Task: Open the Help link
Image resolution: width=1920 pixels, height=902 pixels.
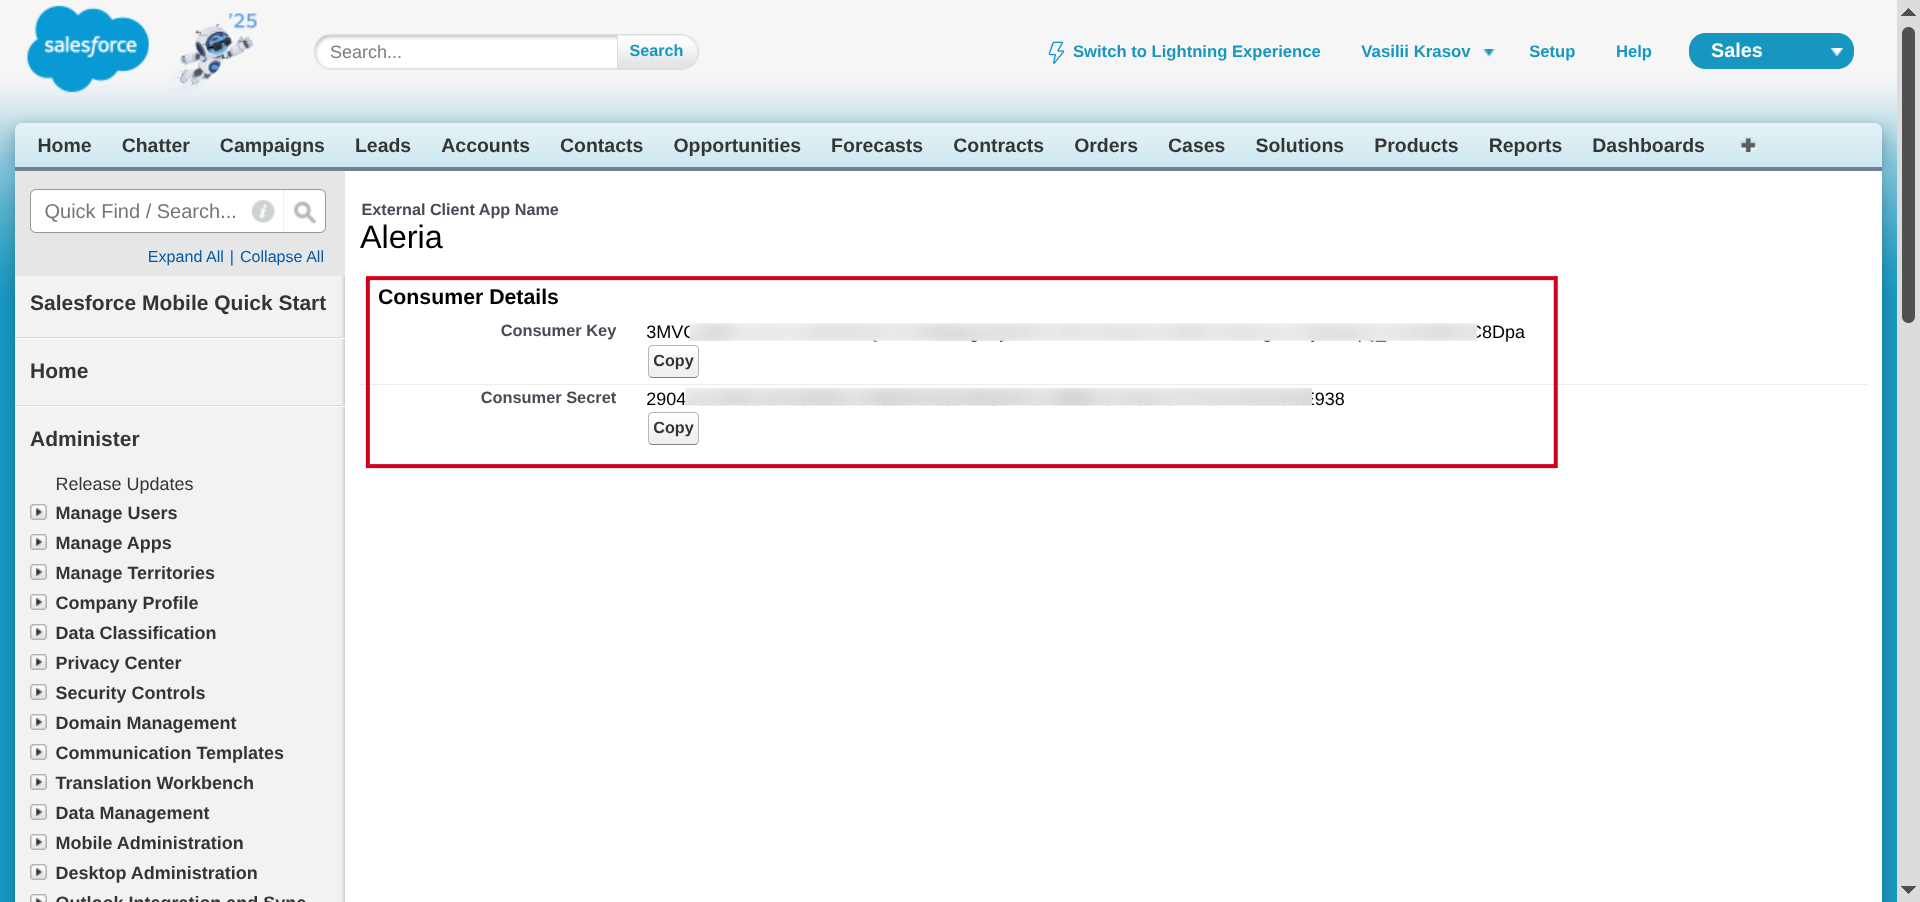Action: 1633,51
